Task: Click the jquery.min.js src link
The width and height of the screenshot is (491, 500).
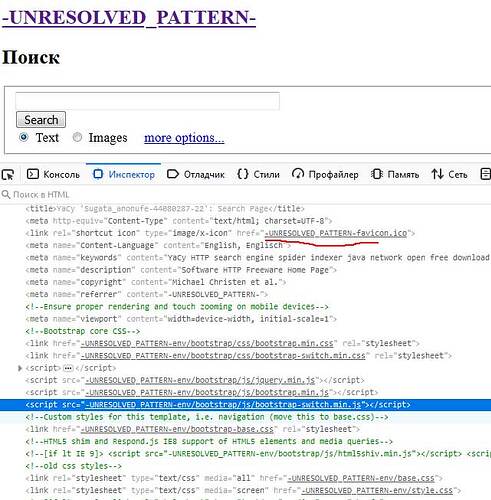Action: point(200,380)
